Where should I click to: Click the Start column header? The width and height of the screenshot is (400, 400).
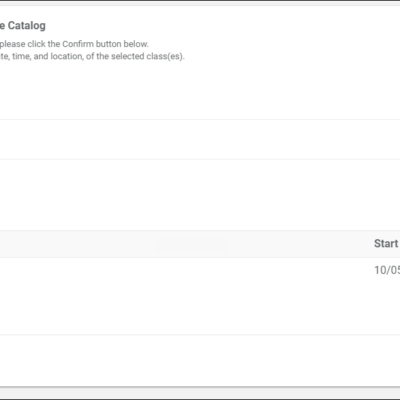387,244
